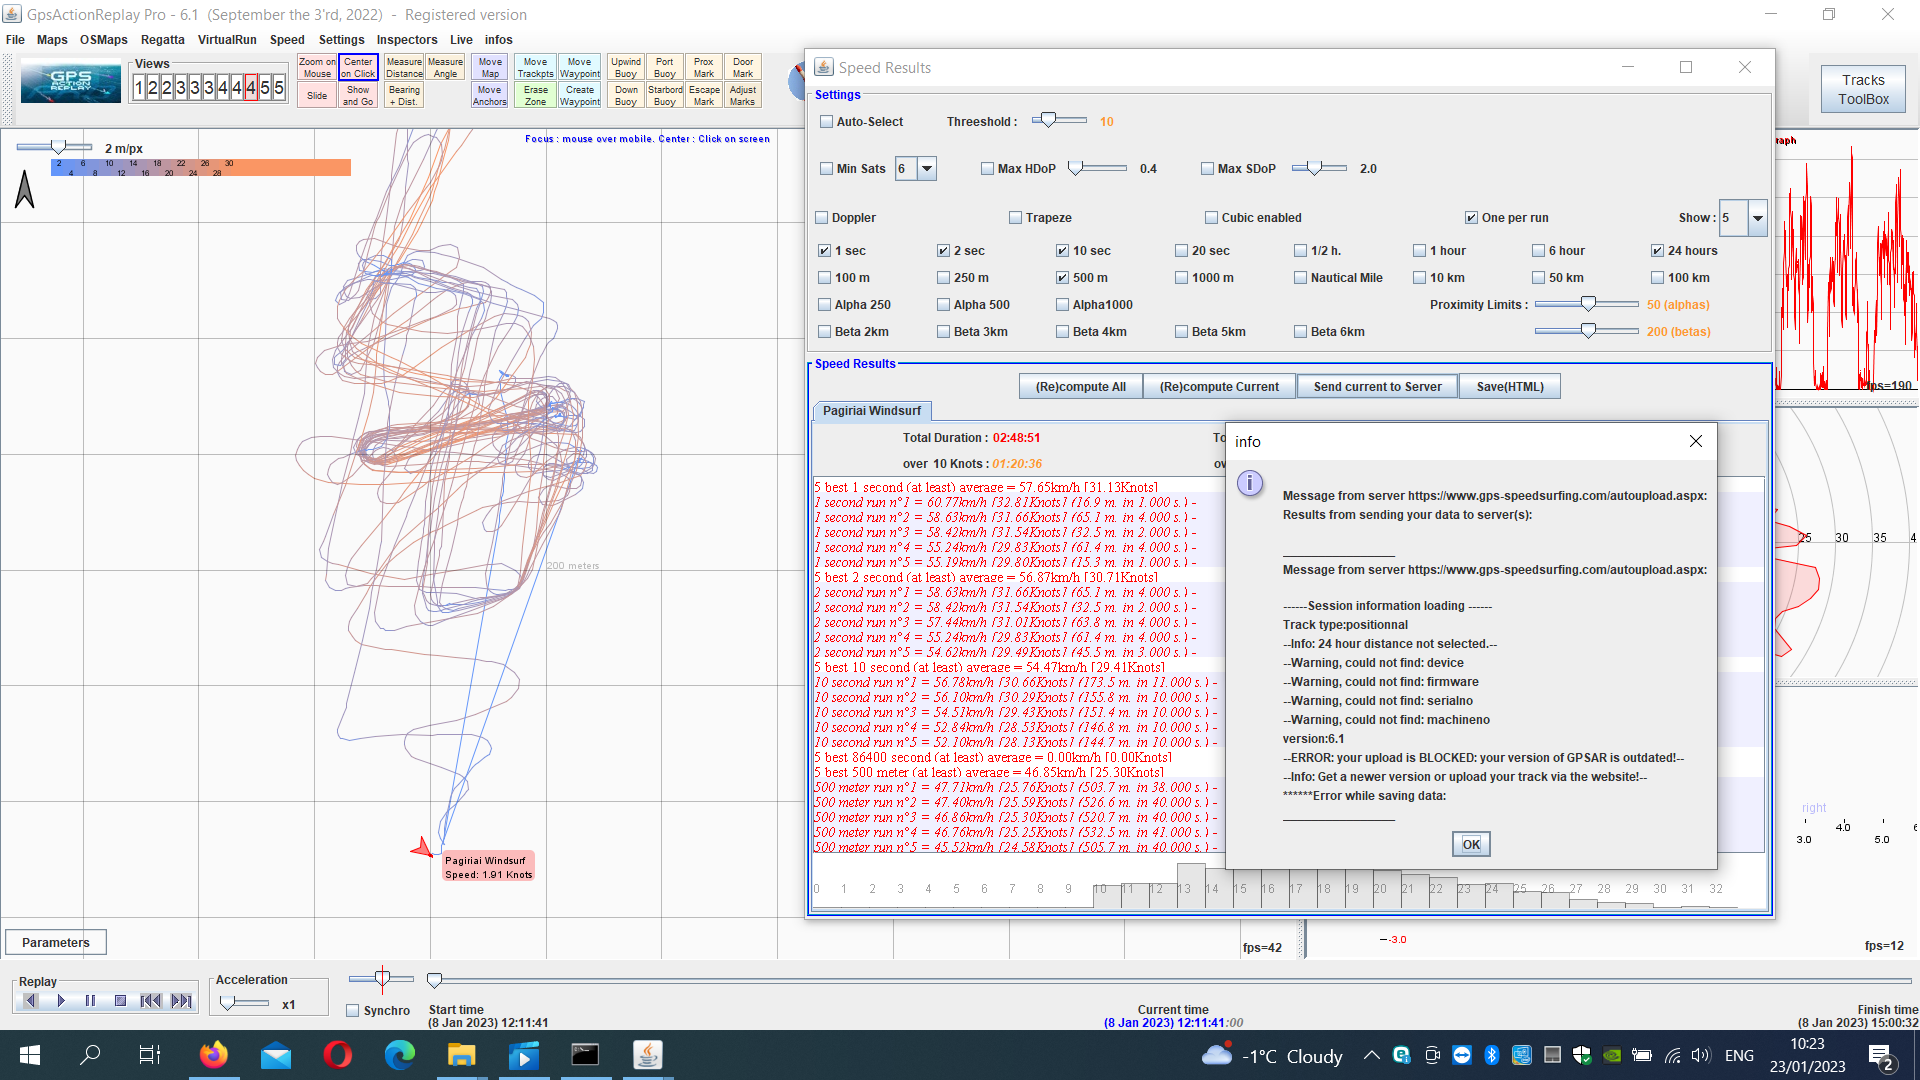Open the Tracks ToolBox
The width and height of the screenshot is (1920, 1080).
pos(1862,88)
